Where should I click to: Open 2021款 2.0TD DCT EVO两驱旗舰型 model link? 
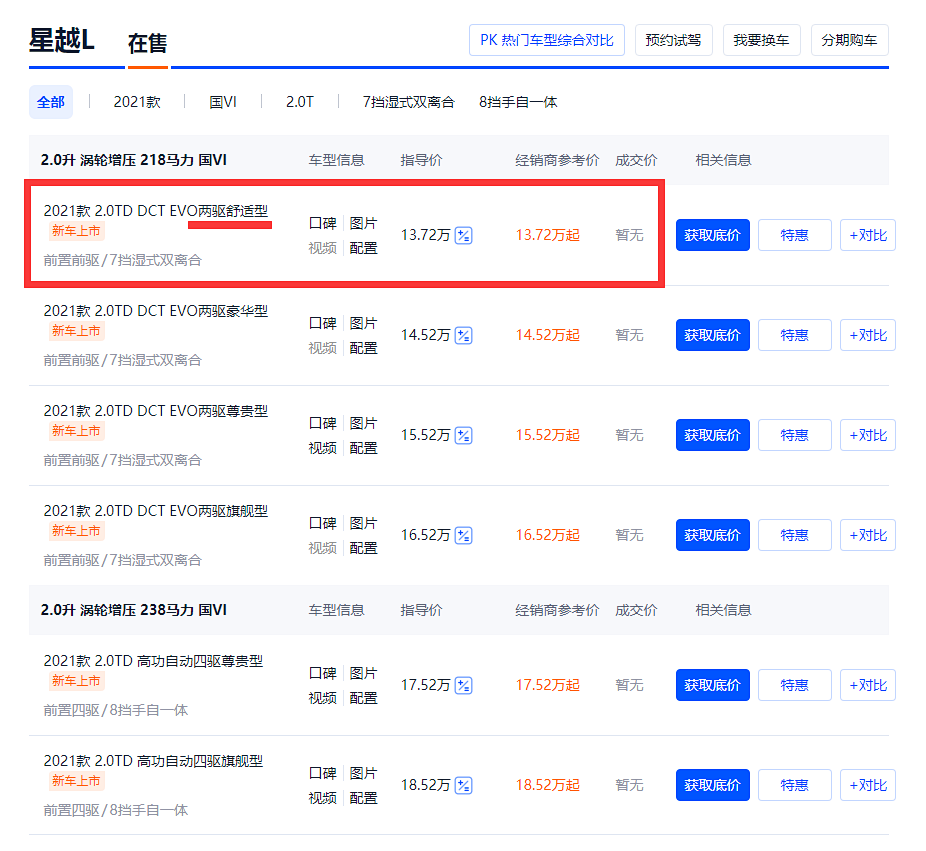click(x=156, y=511)
